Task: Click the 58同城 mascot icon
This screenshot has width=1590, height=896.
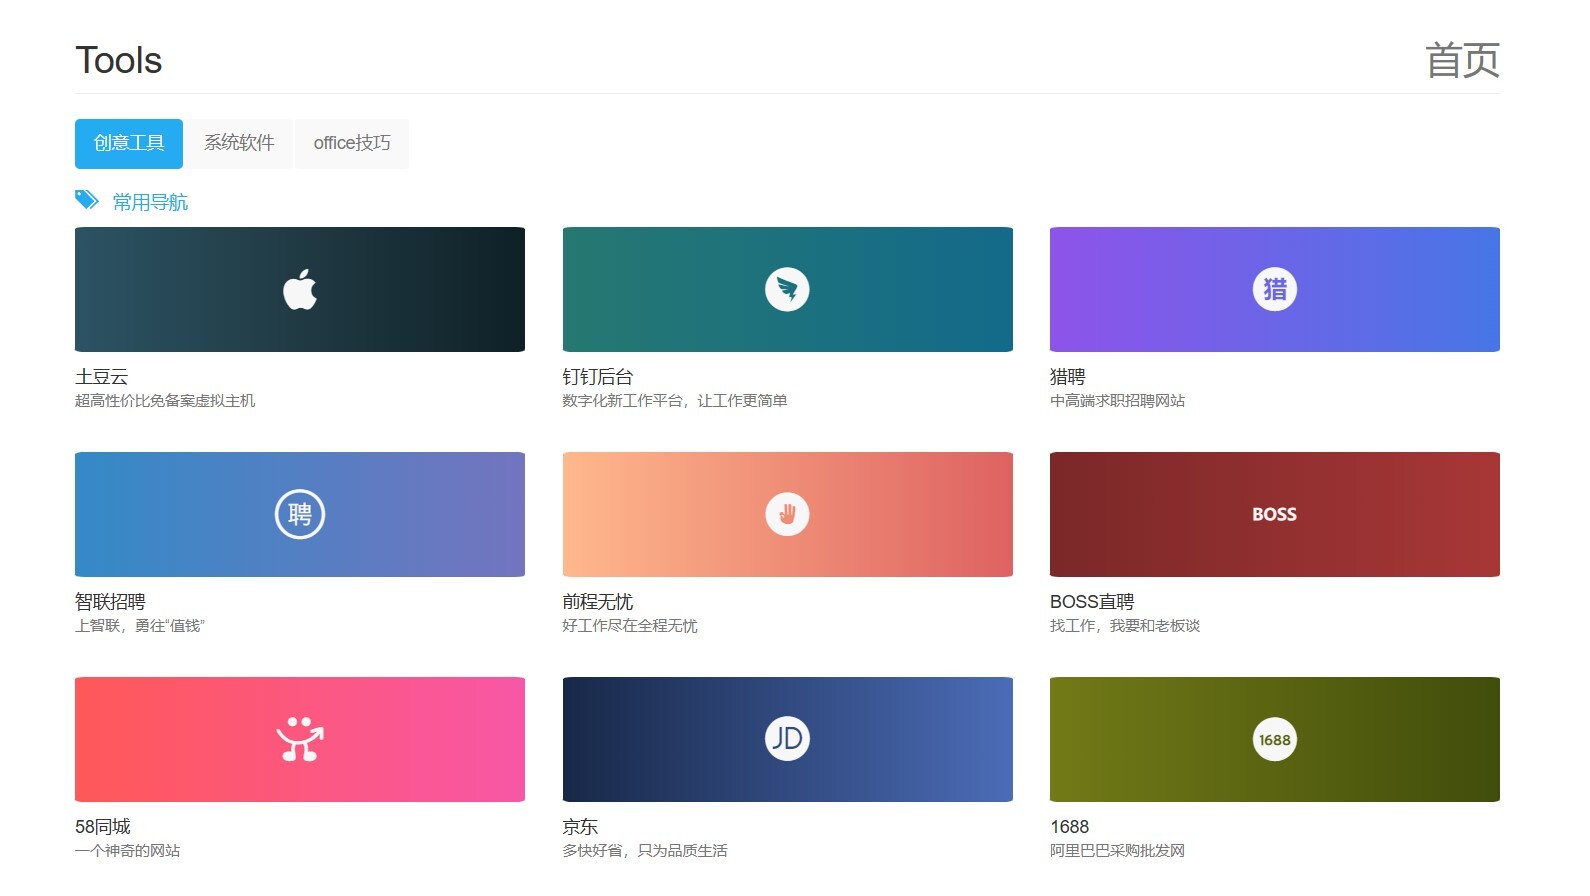Action: 300,739
